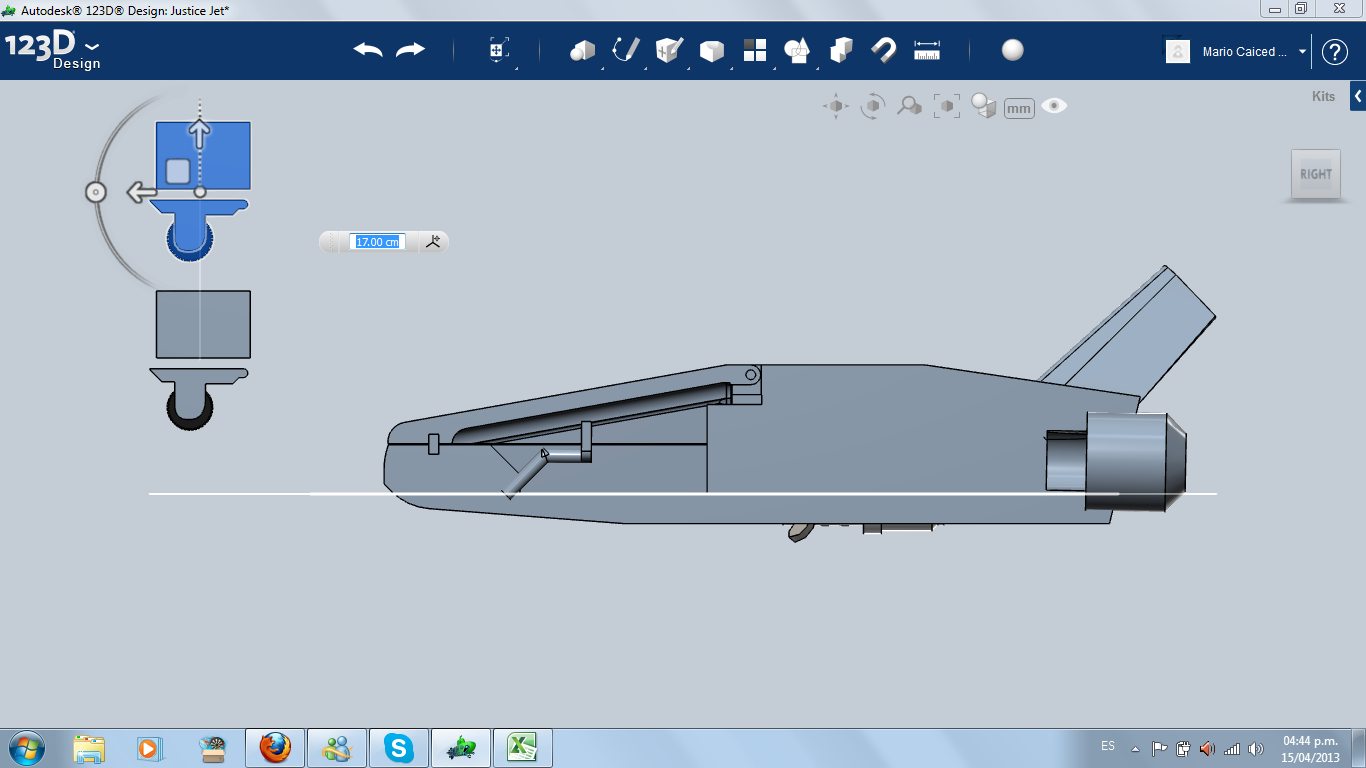This screenshot has width=1366, height=768.
Task: Open the Material sphere tool
Action: pos(1013,50)
